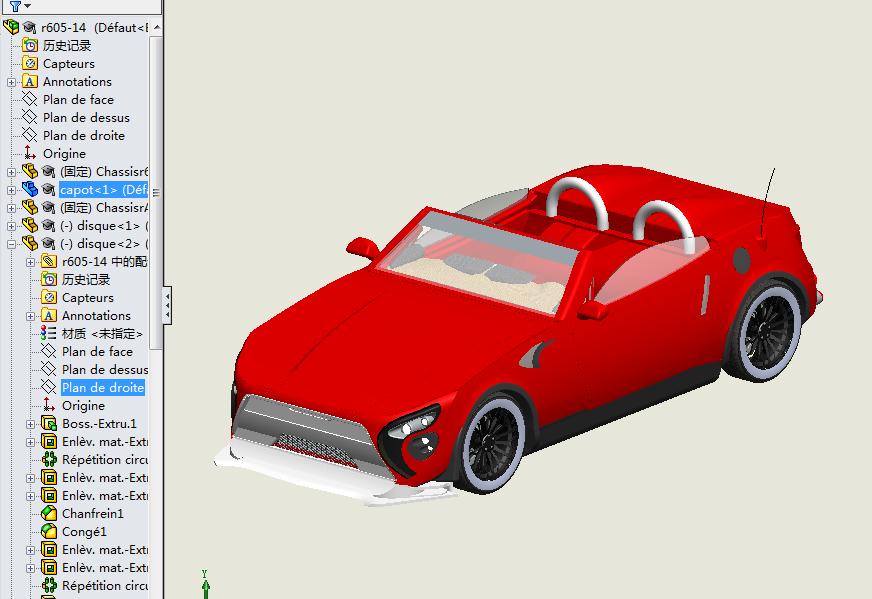Collapse the disque<2> component node
The image size is (872, 599).
[x=12, y=244]
